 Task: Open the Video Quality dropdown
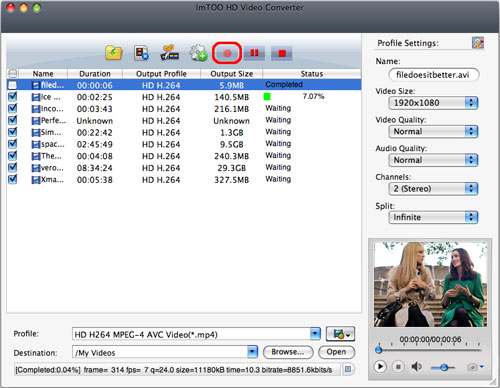(433, 131)
